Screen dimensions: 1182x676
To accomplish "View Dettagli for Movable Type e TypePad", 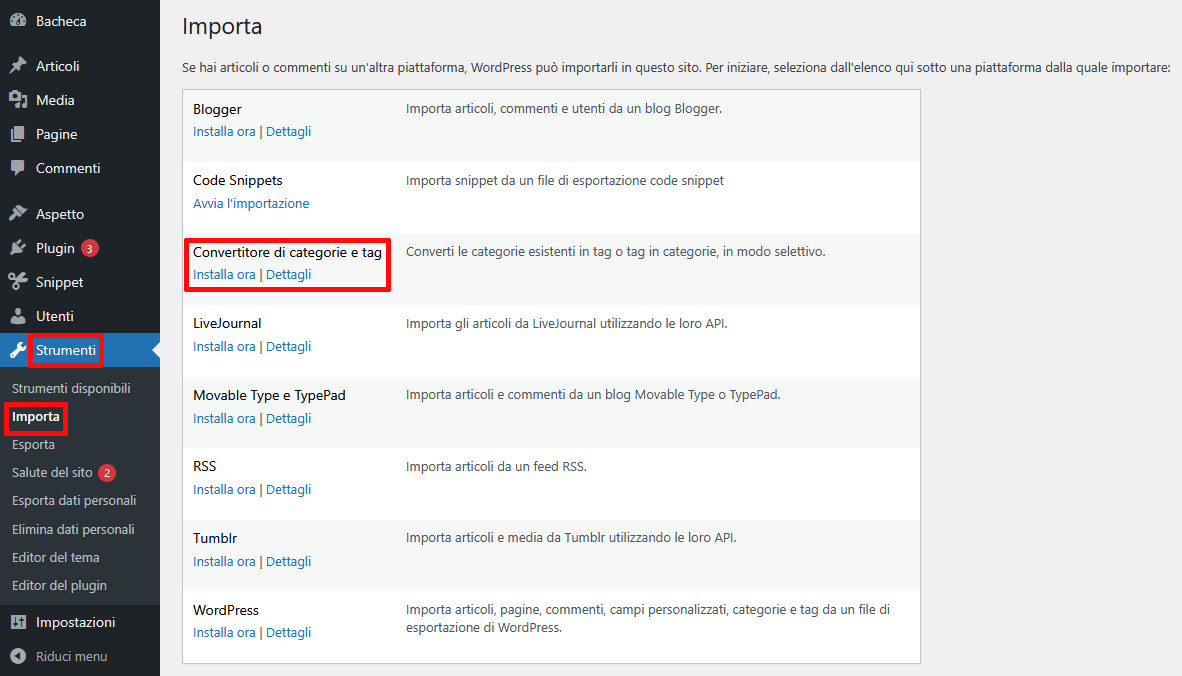I will [289, 418].
